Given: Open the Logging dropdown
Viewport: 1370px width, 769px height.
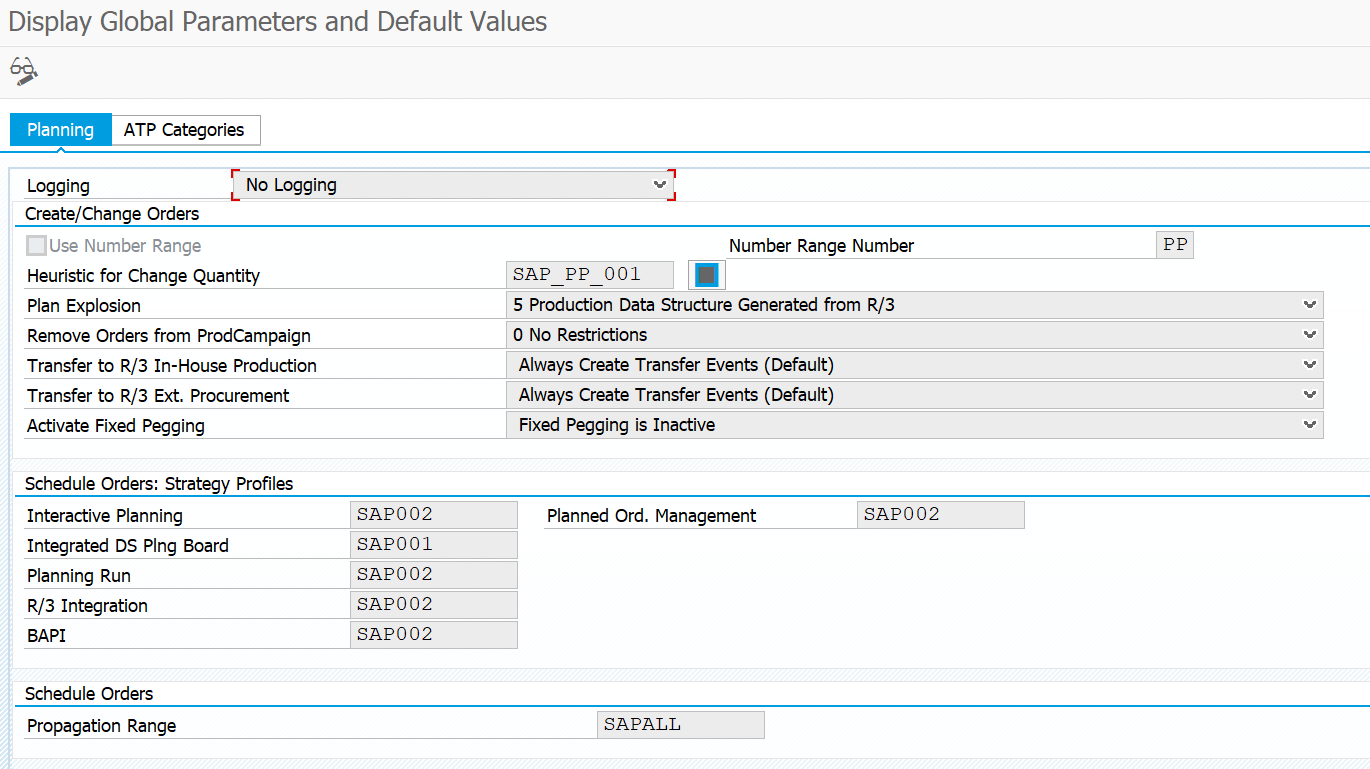Looking at the screenshot, I should (x=454, y=185).
